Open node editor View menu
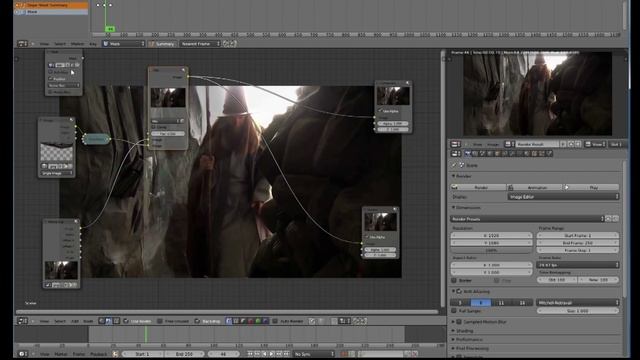The height and width of the screenshot is (360, 640). pyautogui.click(x=44, y=321)
